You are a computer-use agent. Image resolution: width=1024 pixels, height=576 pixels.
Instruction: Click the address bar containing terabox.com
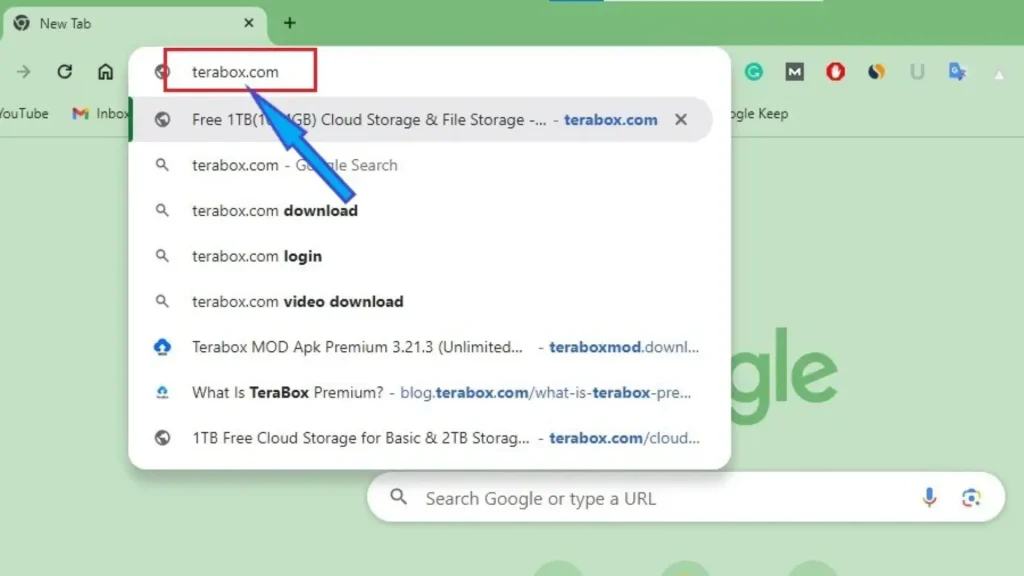click(400, 72)
